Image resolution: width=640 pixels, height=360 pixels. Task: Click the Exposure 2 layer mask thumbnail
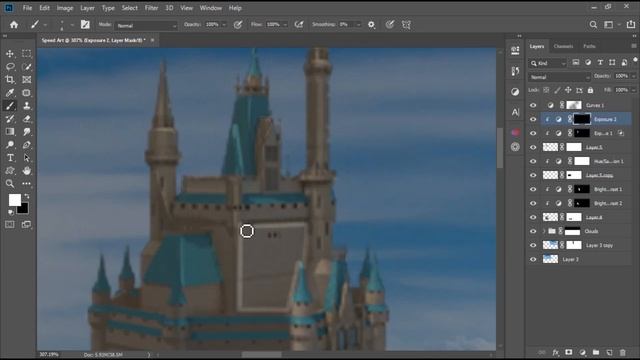[x=582, y=119]
